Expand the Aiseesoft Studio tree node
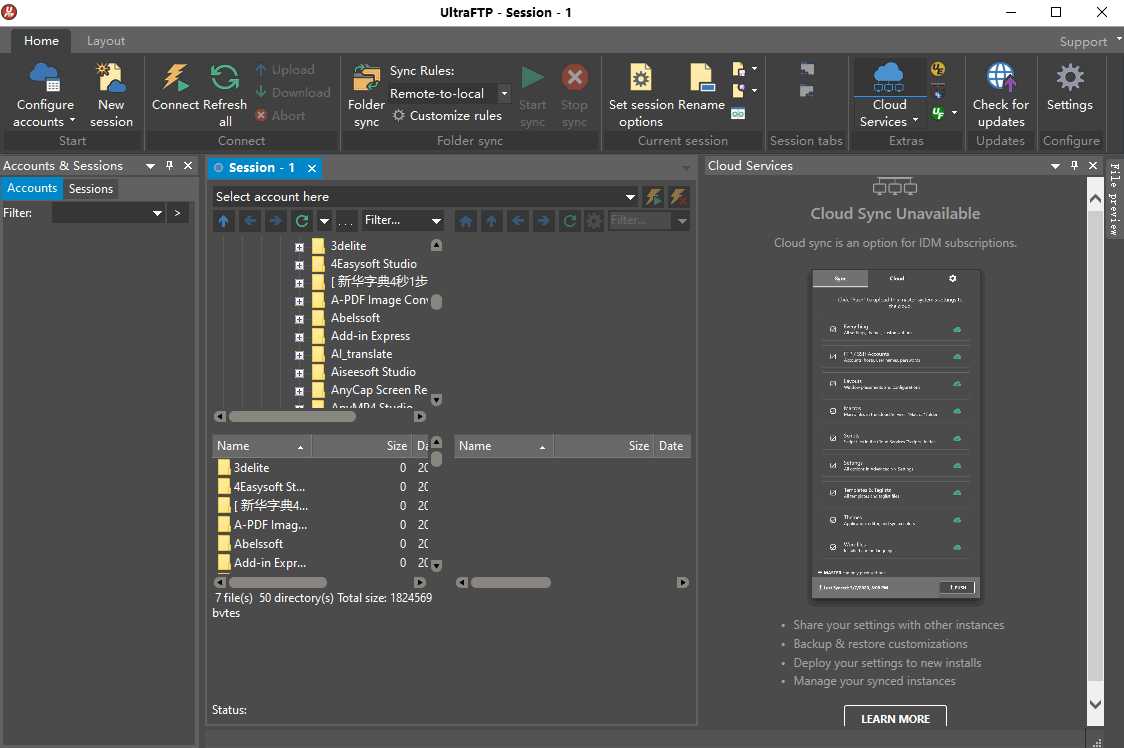 pyautogui.click(x=300, y=373)
